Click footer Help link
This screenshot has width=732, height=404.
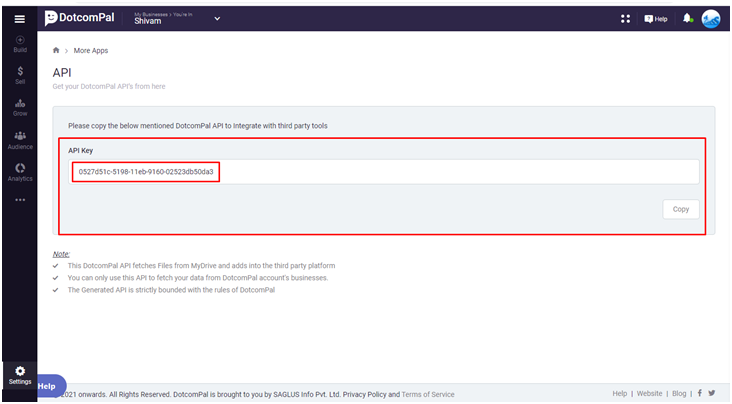[619, 394]
